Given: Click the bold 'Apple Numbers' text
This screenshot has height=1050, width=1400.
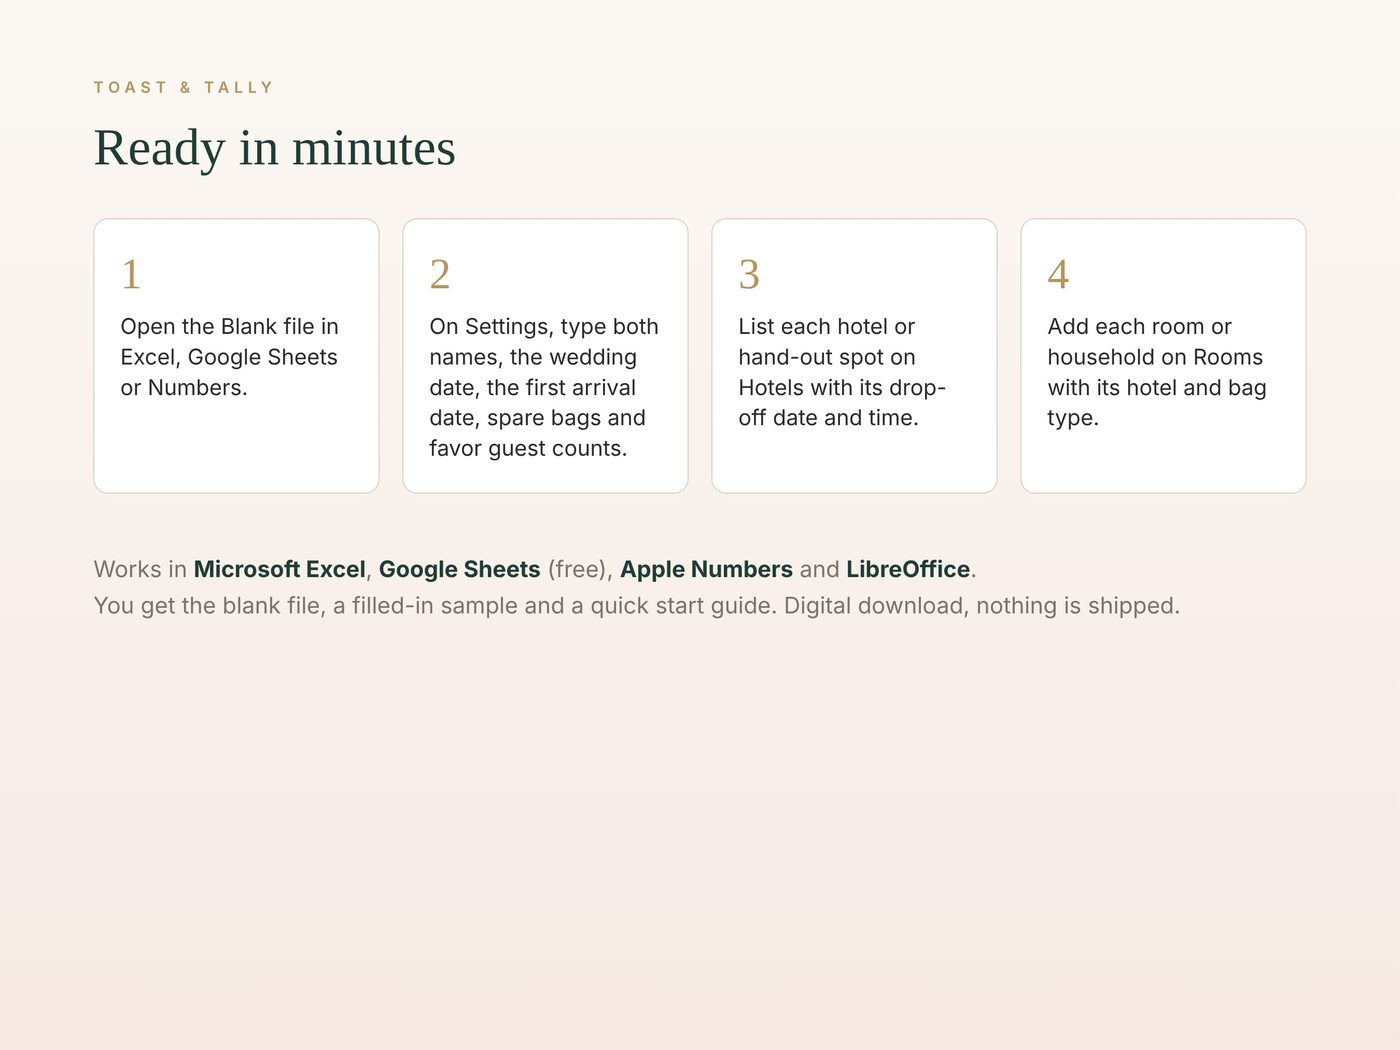Looking at the screenshot, I should [x=707, y=569].
